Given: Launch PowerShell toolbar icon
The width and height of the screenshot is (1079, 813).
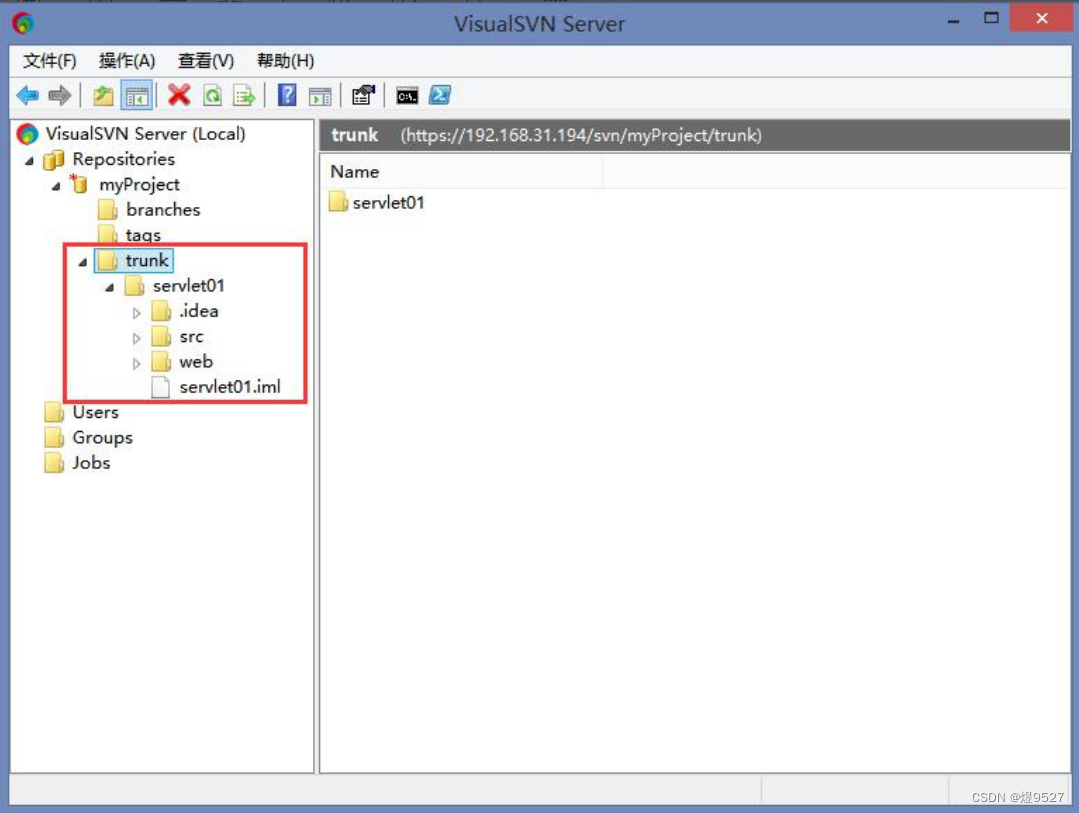Looking at the screenshot, I should tap(440, 95).
